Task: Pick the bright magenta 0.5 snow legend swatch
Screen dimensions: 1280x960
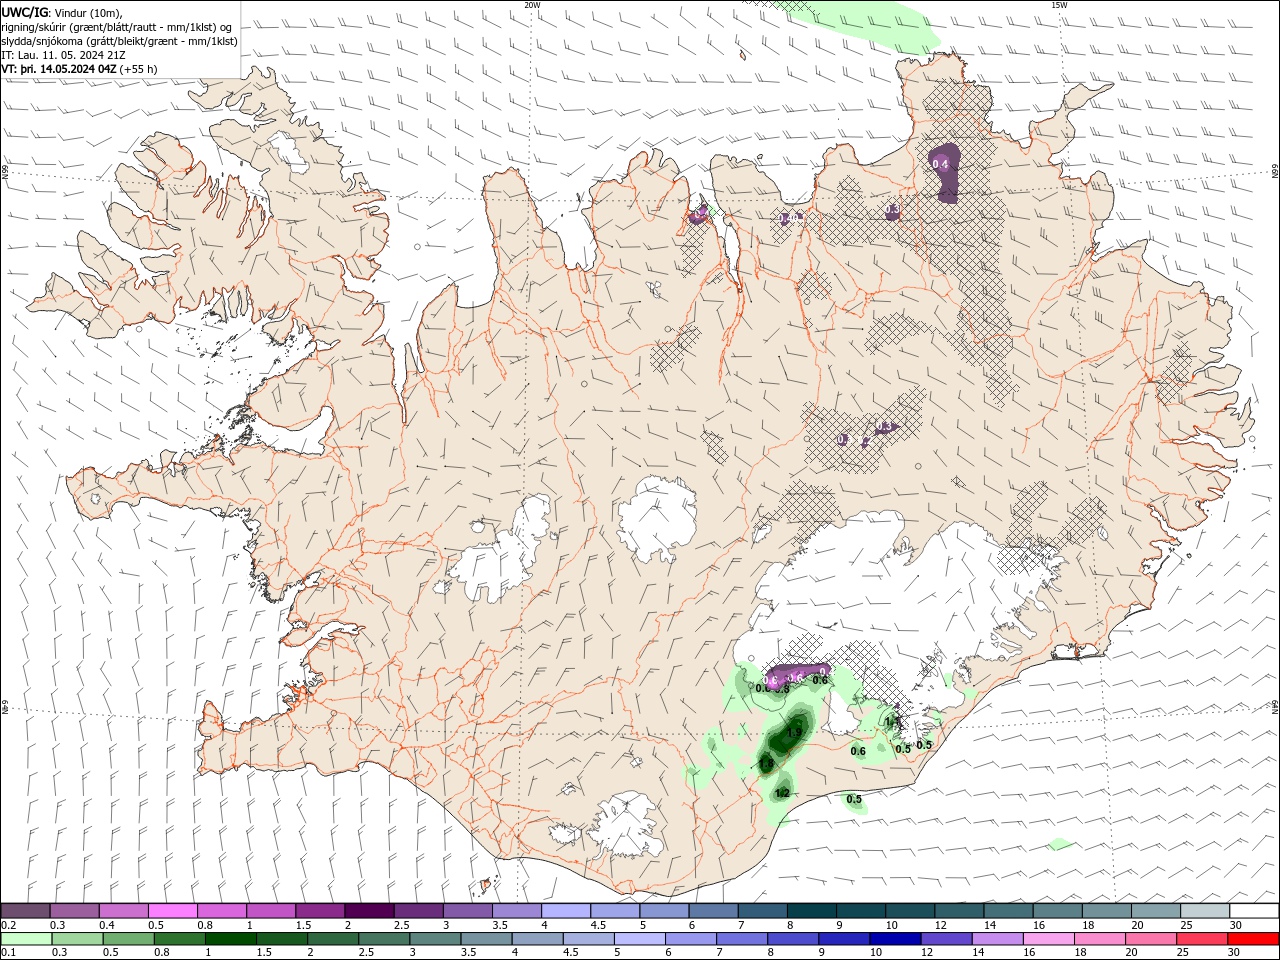Action: [172, 911]
